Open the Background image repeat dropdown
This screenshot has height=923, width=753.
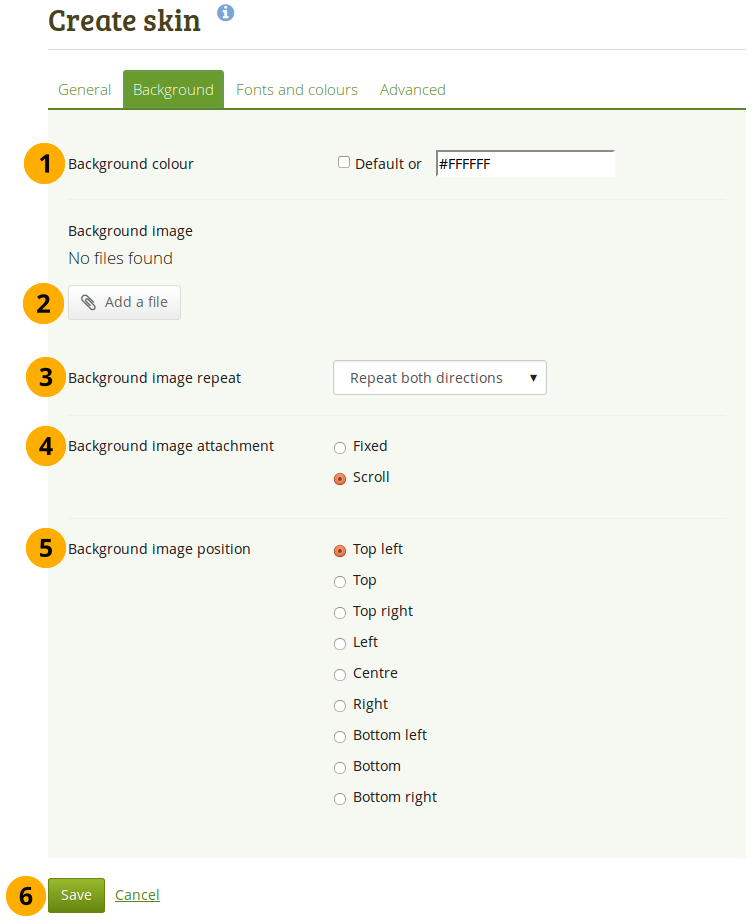[x=439, y=378]
